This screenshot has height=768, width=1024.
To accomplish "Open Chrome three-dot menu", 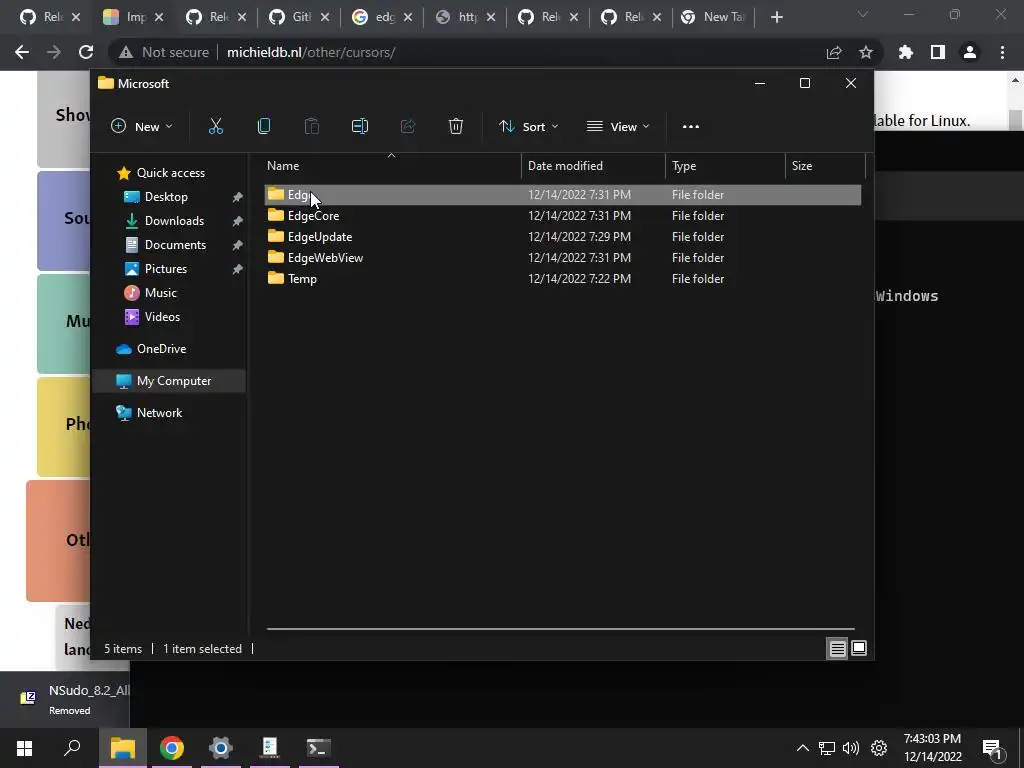I will pyautogui.click(x=1002, y=52).
